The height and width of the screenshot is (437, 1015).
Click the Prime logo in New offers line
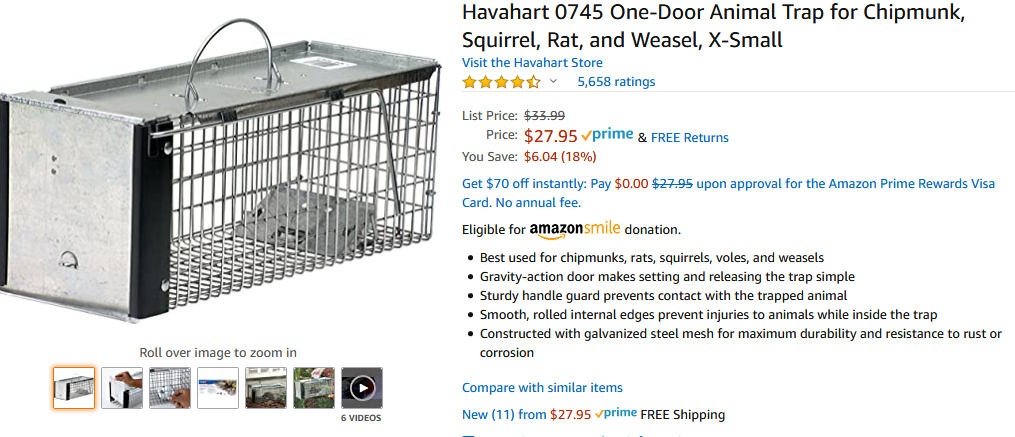pos(615,413)
